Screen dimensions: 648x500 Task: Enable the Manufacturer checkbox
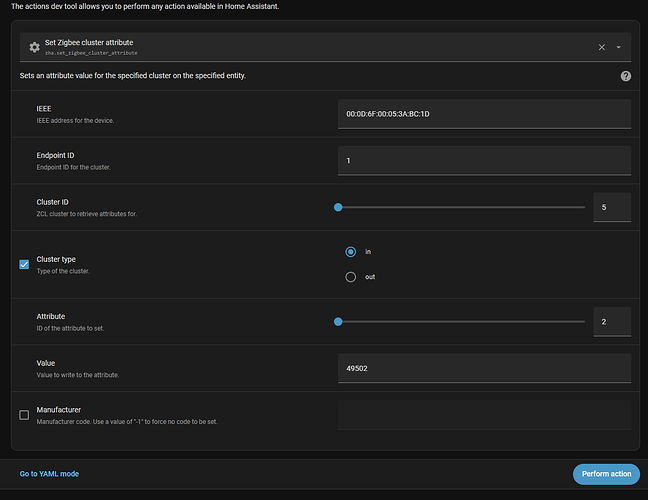24,414
